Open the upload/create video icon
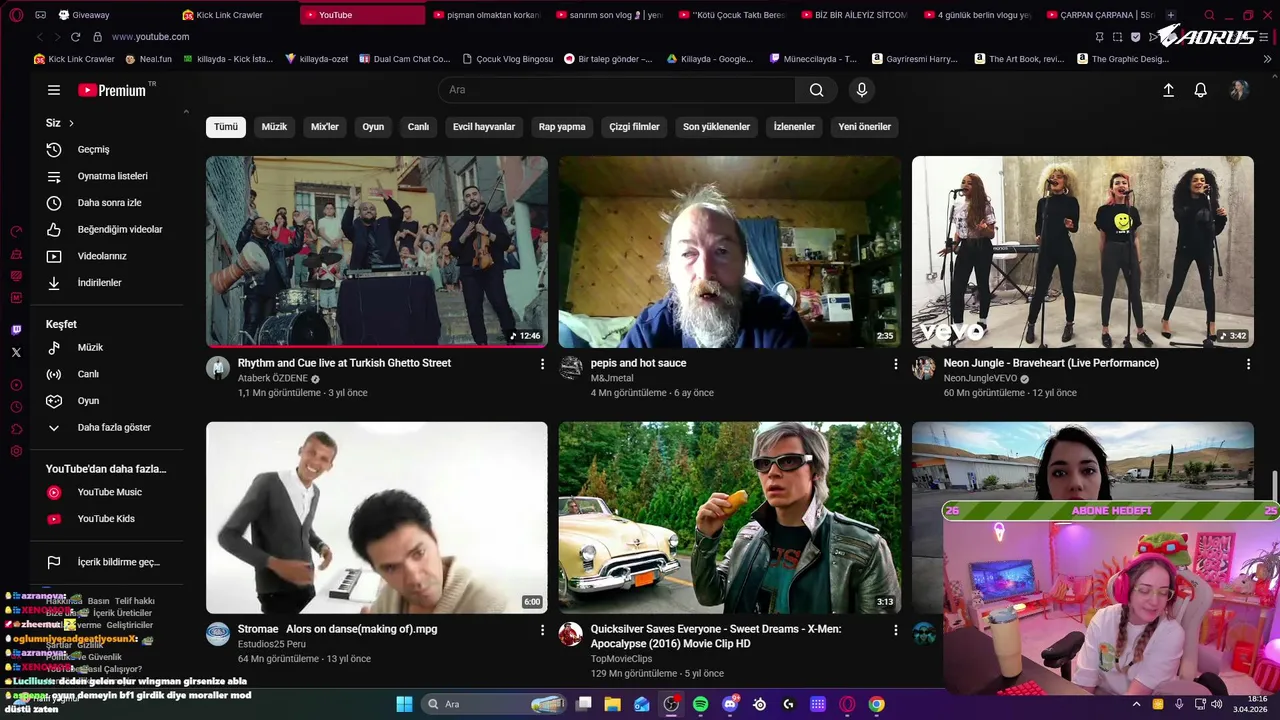Viewport: 1280px width, 720px height. (x=1168, y=90)
